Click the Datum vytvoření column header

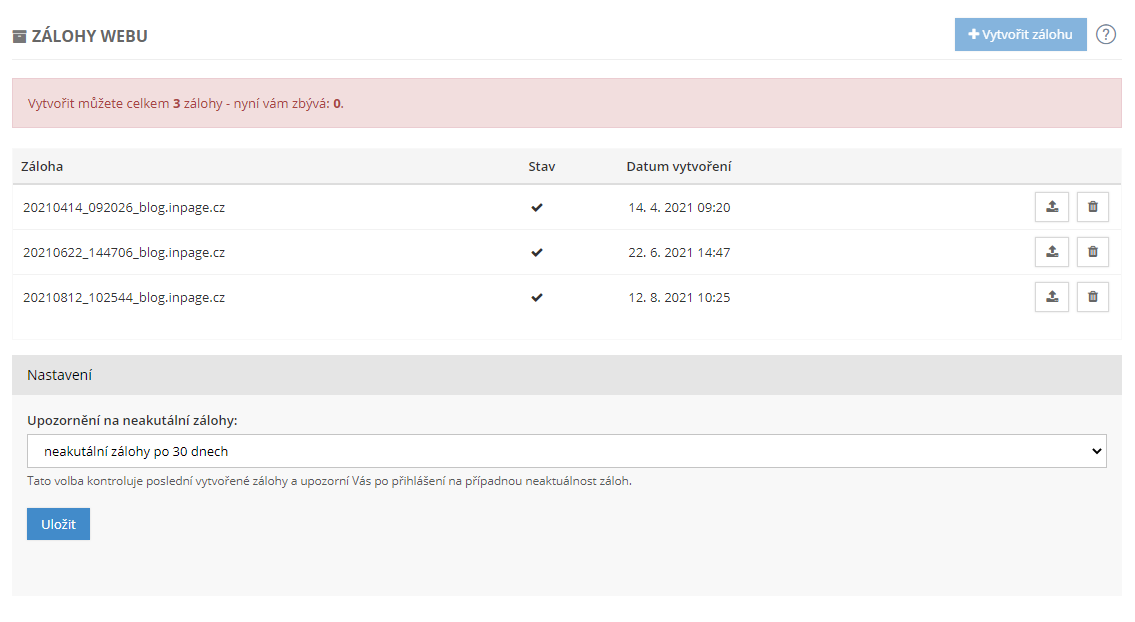[x=678, y=166]
